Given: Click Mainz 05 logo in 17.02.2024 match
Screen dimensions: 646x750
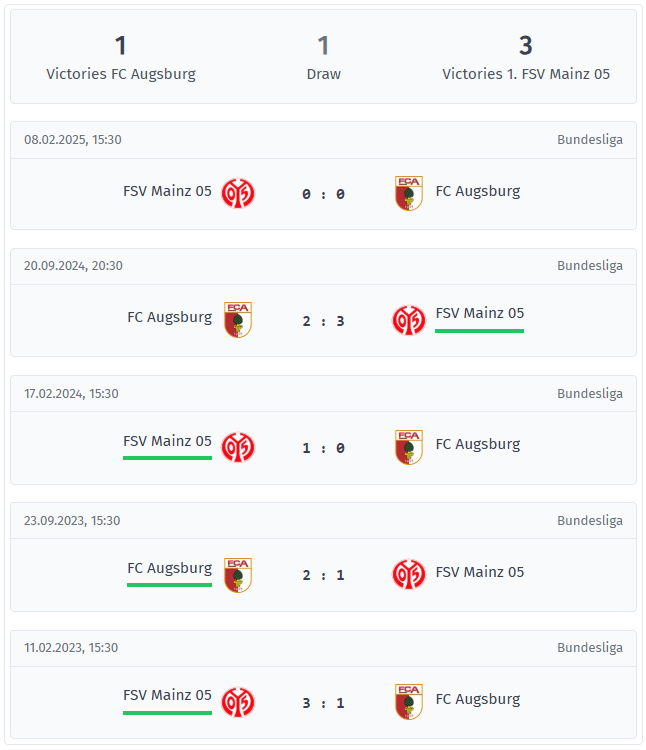Looking at the screenshot, I should click(238, 447).
